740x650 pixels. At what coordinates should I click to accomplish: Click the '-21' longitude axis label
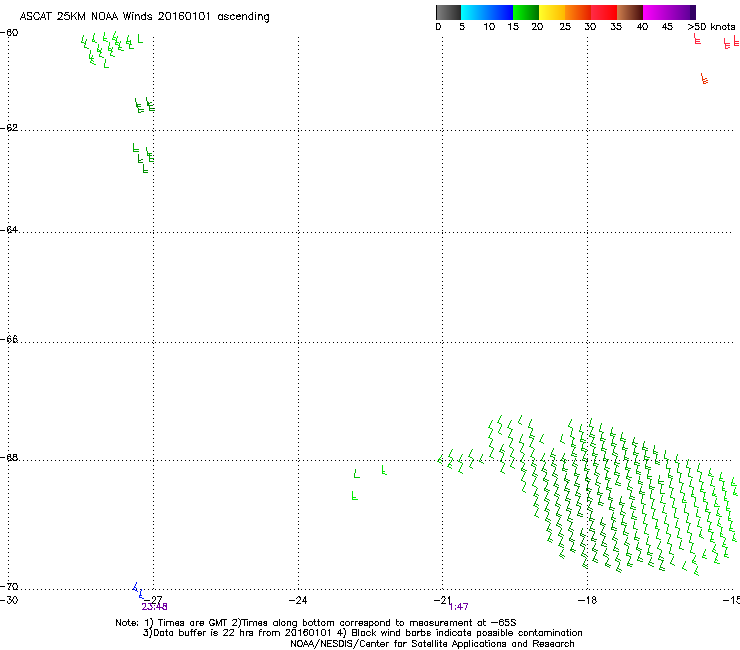click(x=443, y=600)
